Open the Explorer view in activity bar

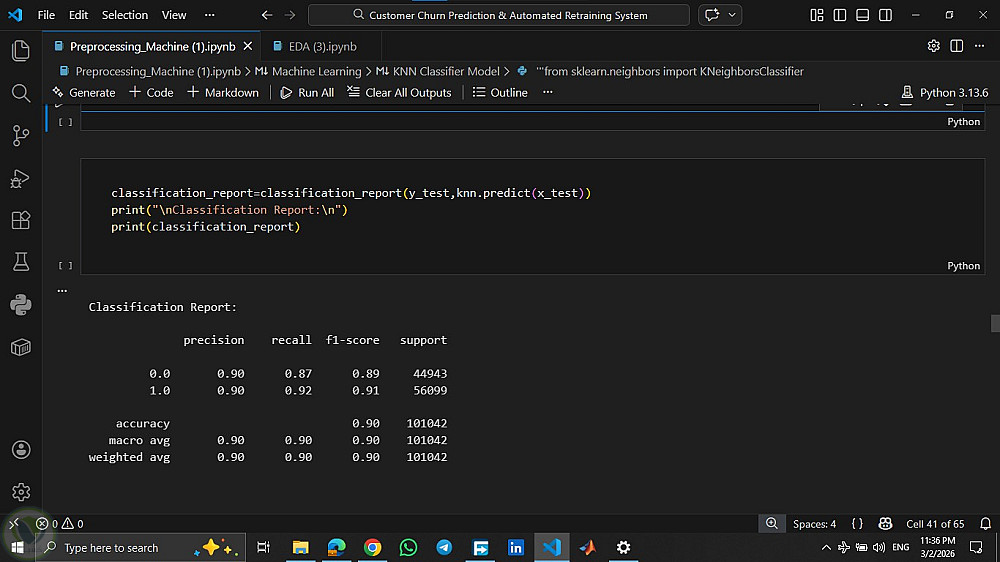point(21,51)
